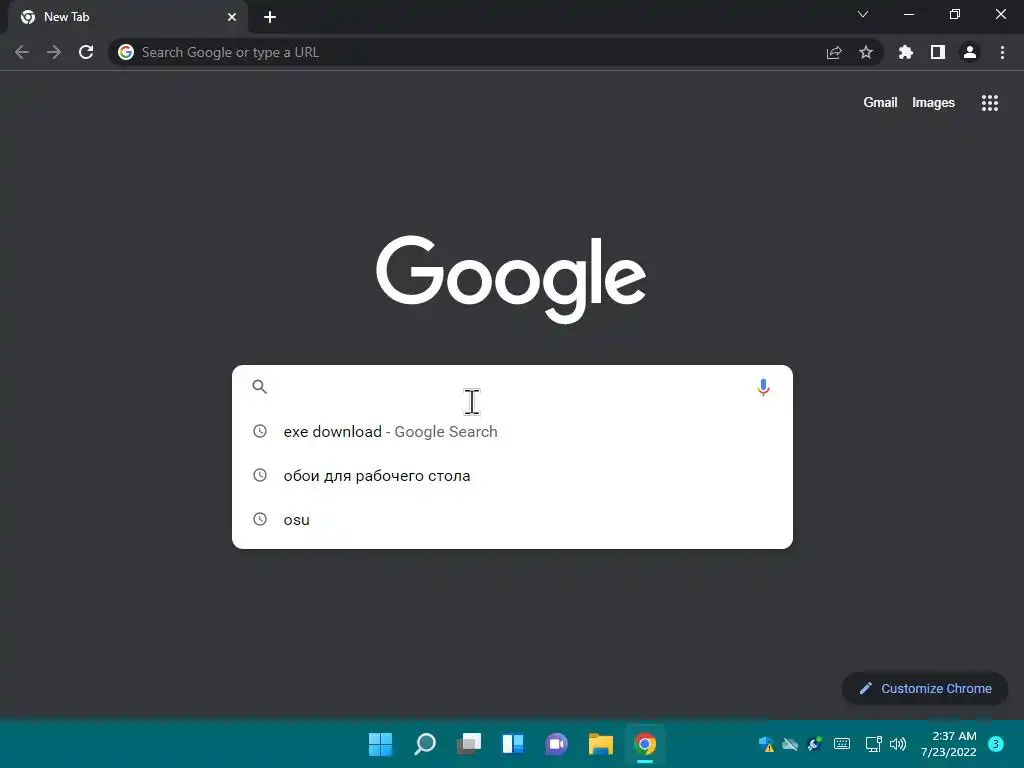Share this page icon in address bar
The width and height of the screenshot is (1024, 768).
(834, 52)
